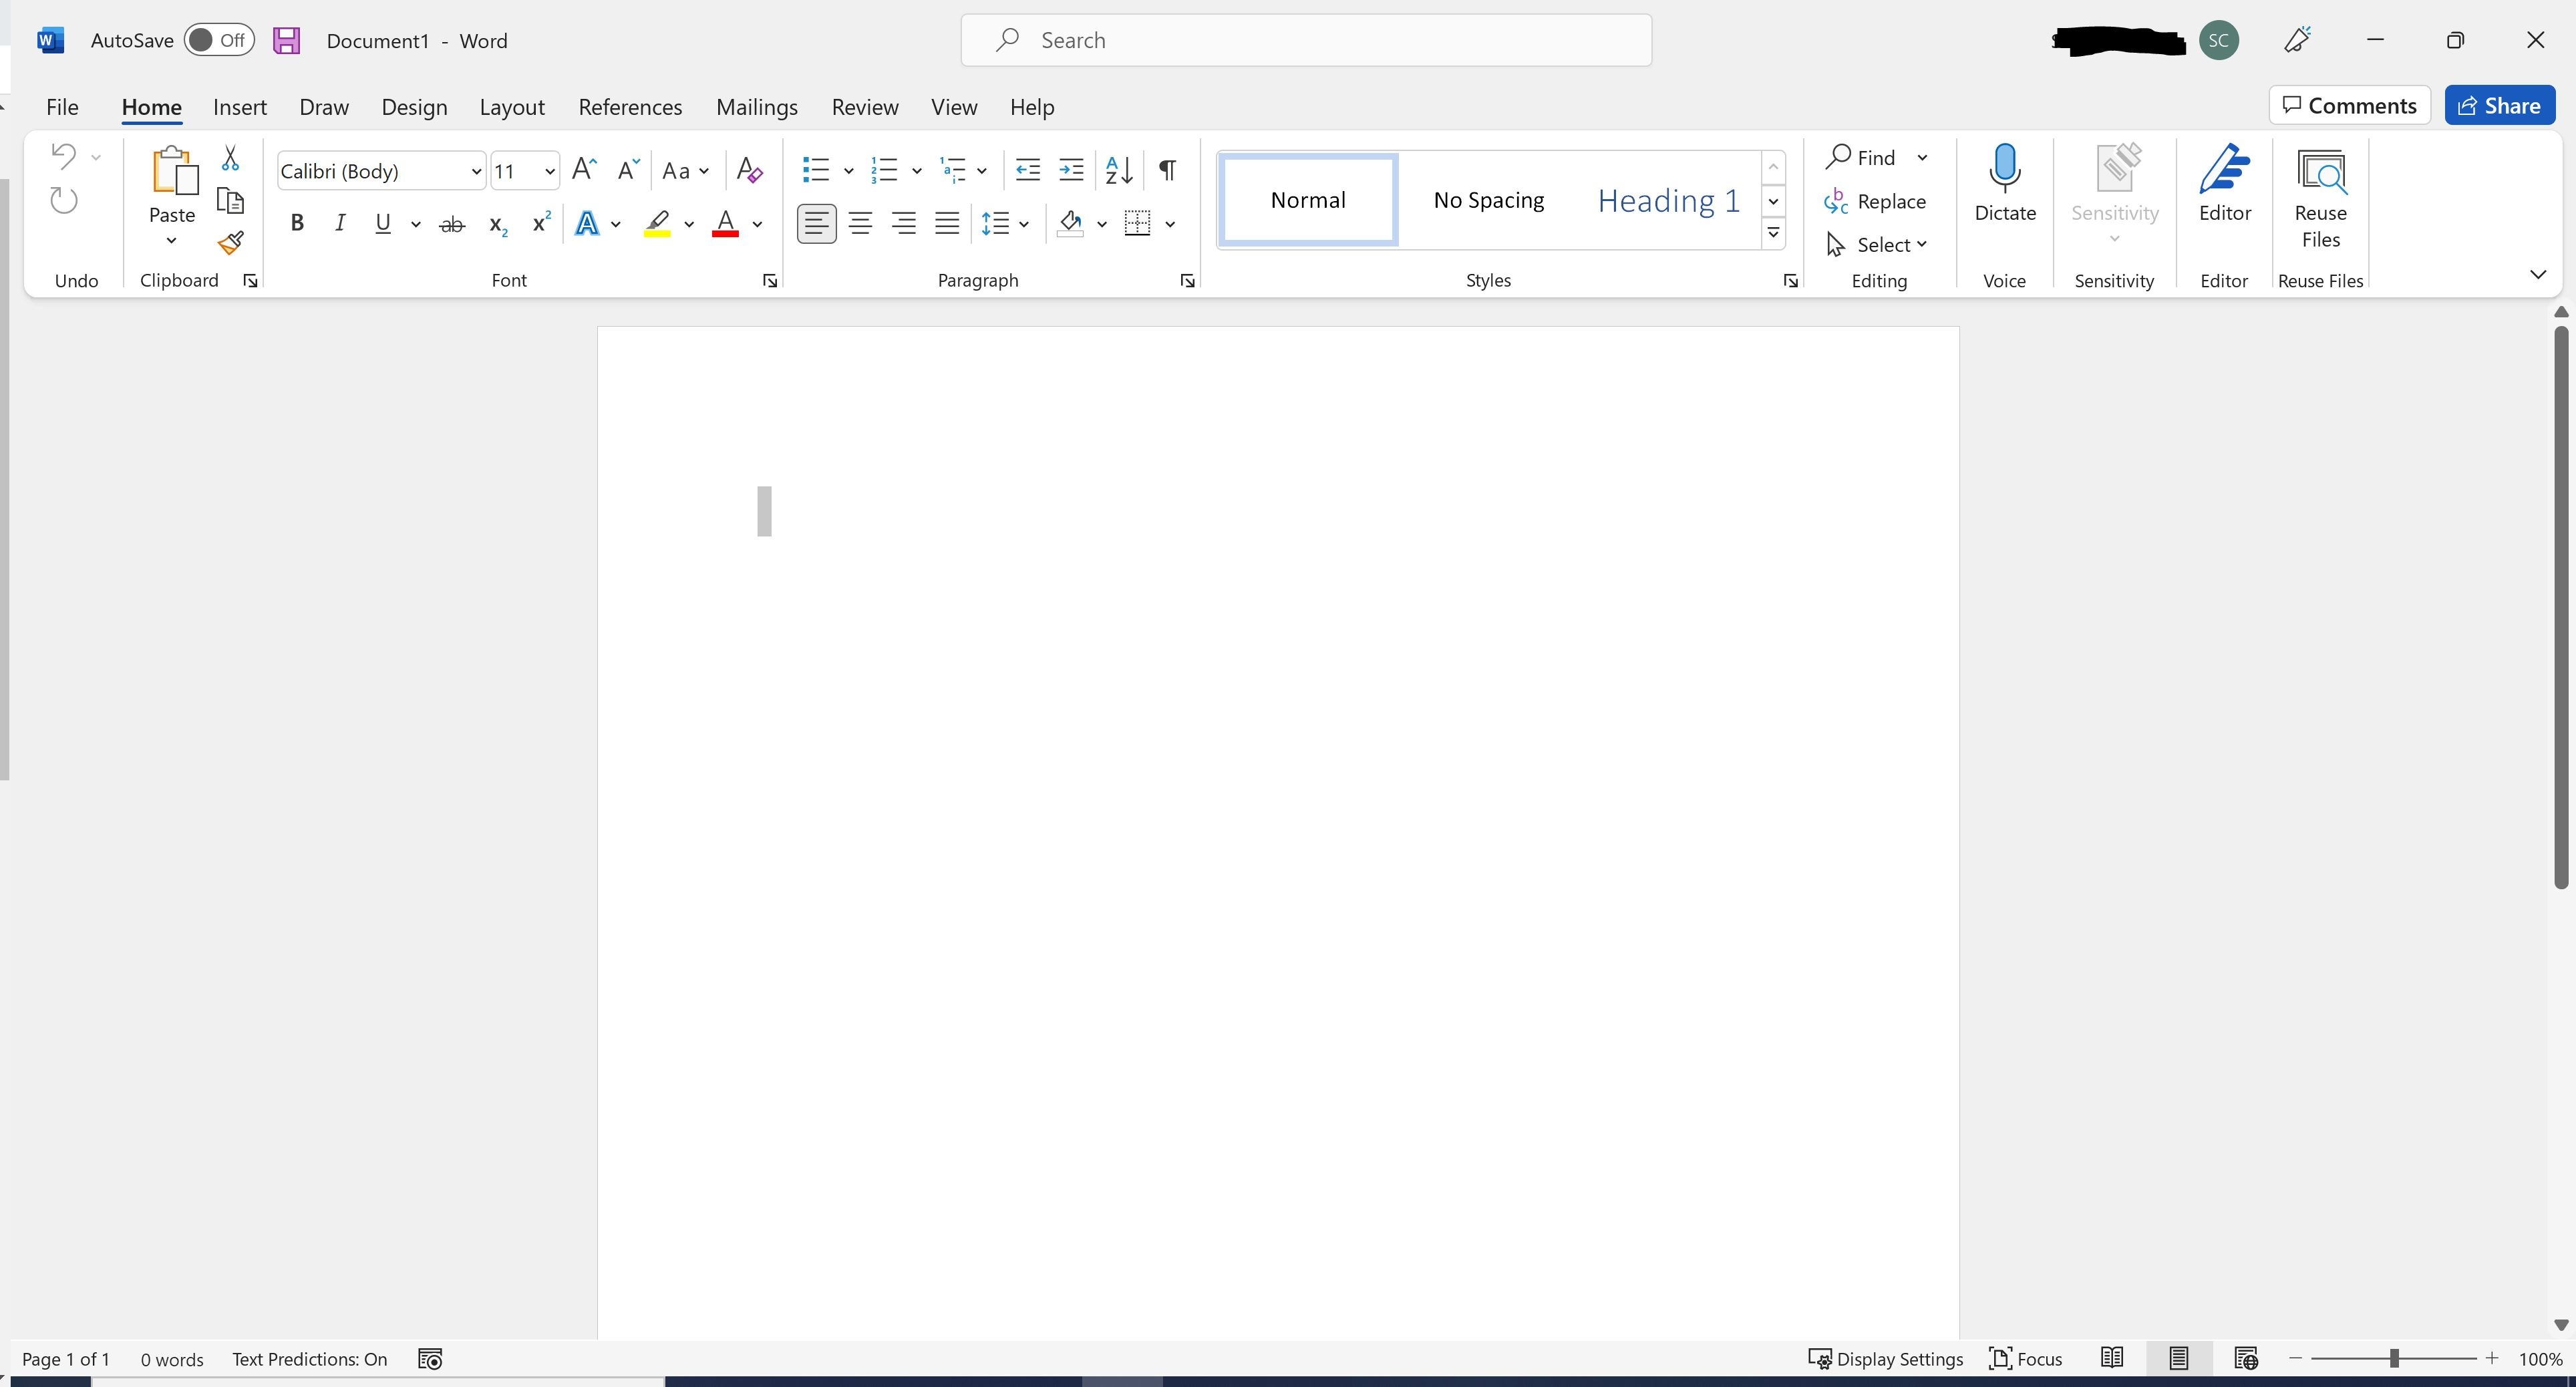This screenshot has width=2576, height=1387.
Task: Open the Reuse Files icon
Action: pos(2321,171)
